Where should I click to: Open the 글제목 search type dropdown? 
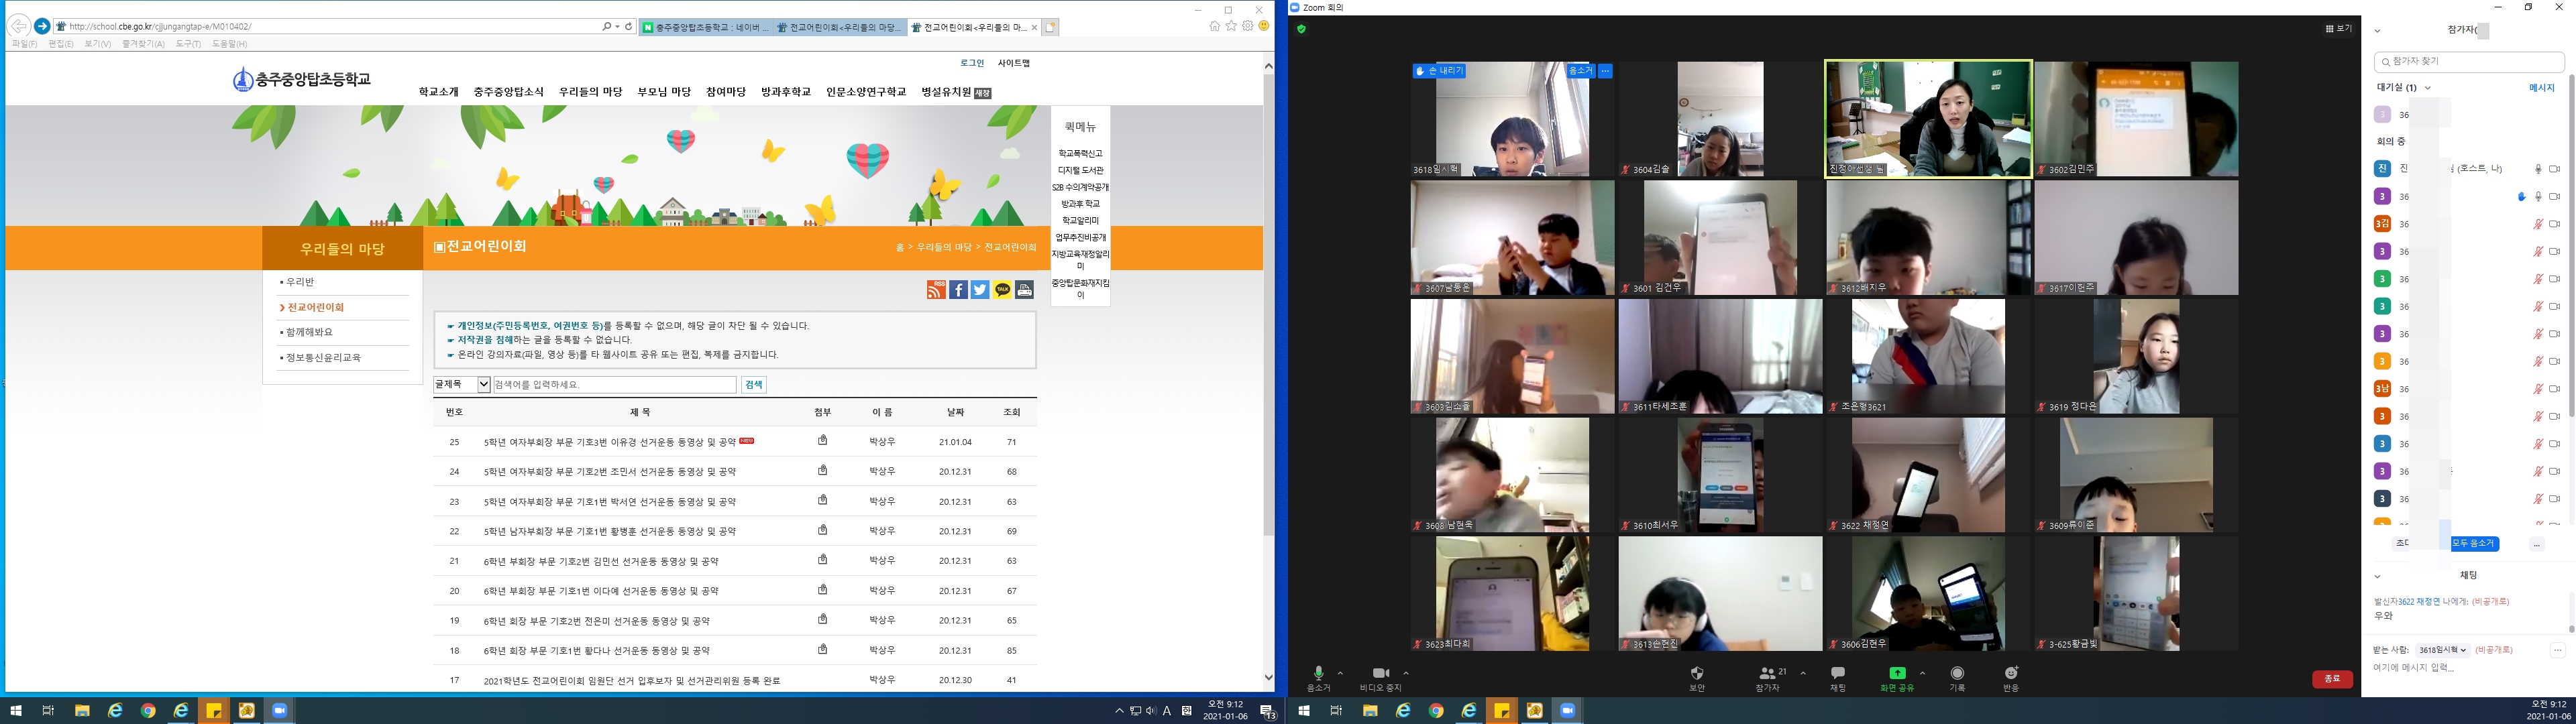click(x=462, y=384)
